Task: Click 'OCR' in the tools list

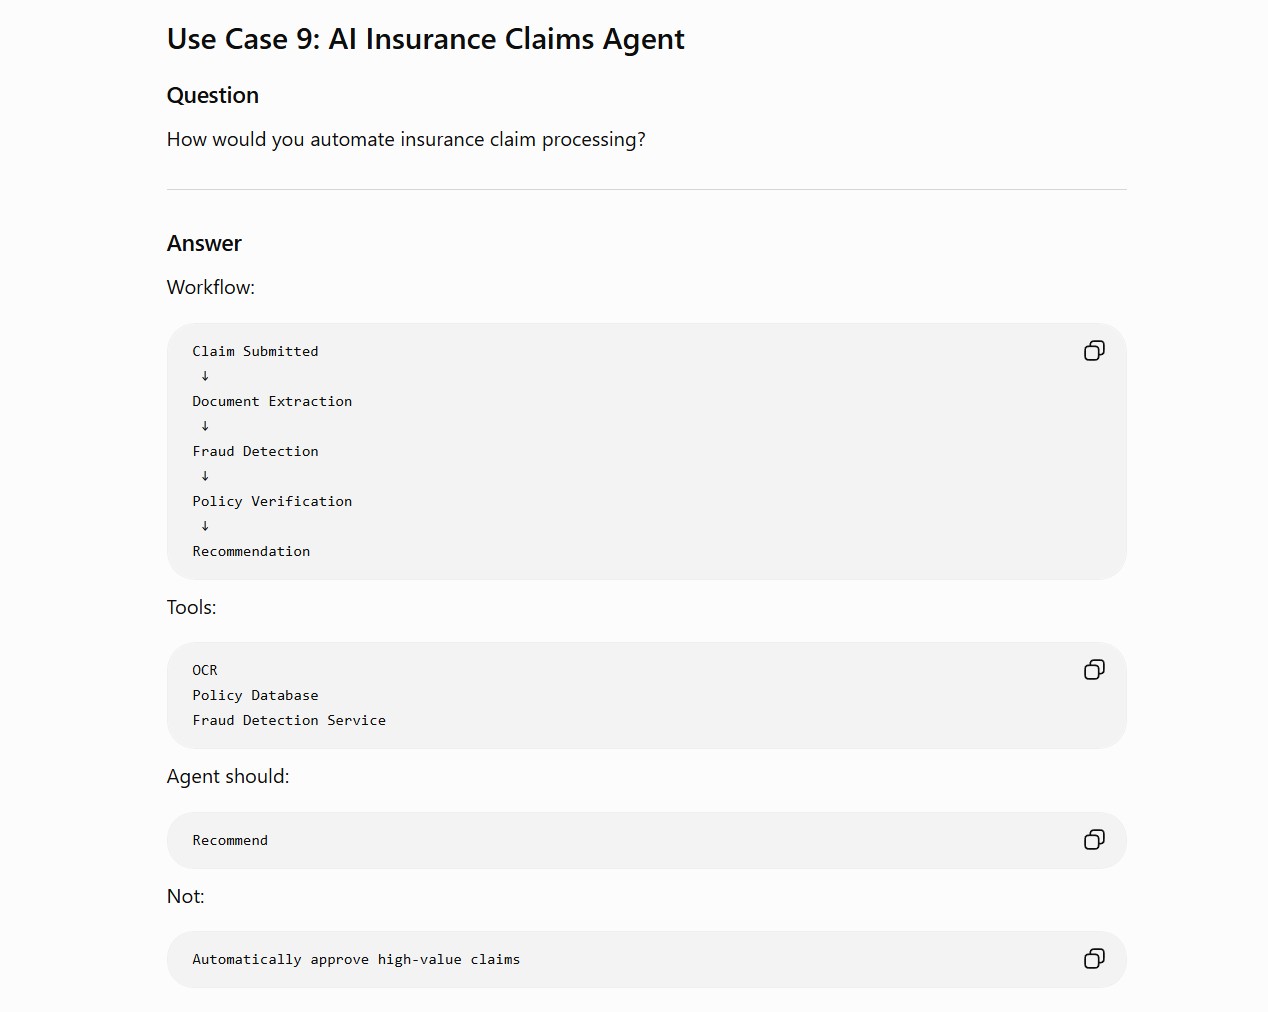Action: click(x=205, y=670)
